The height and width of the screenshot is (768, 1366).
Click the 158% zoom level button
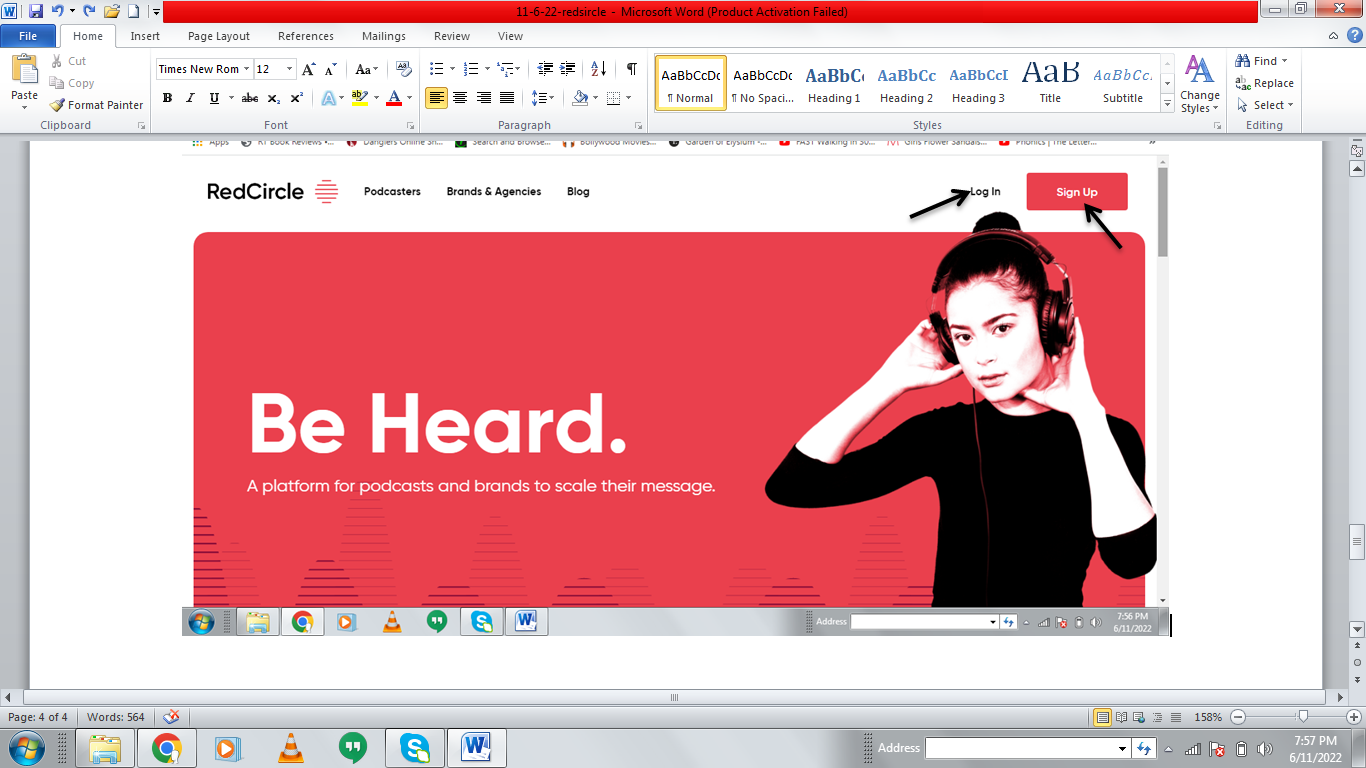(x=1207, y=717)
